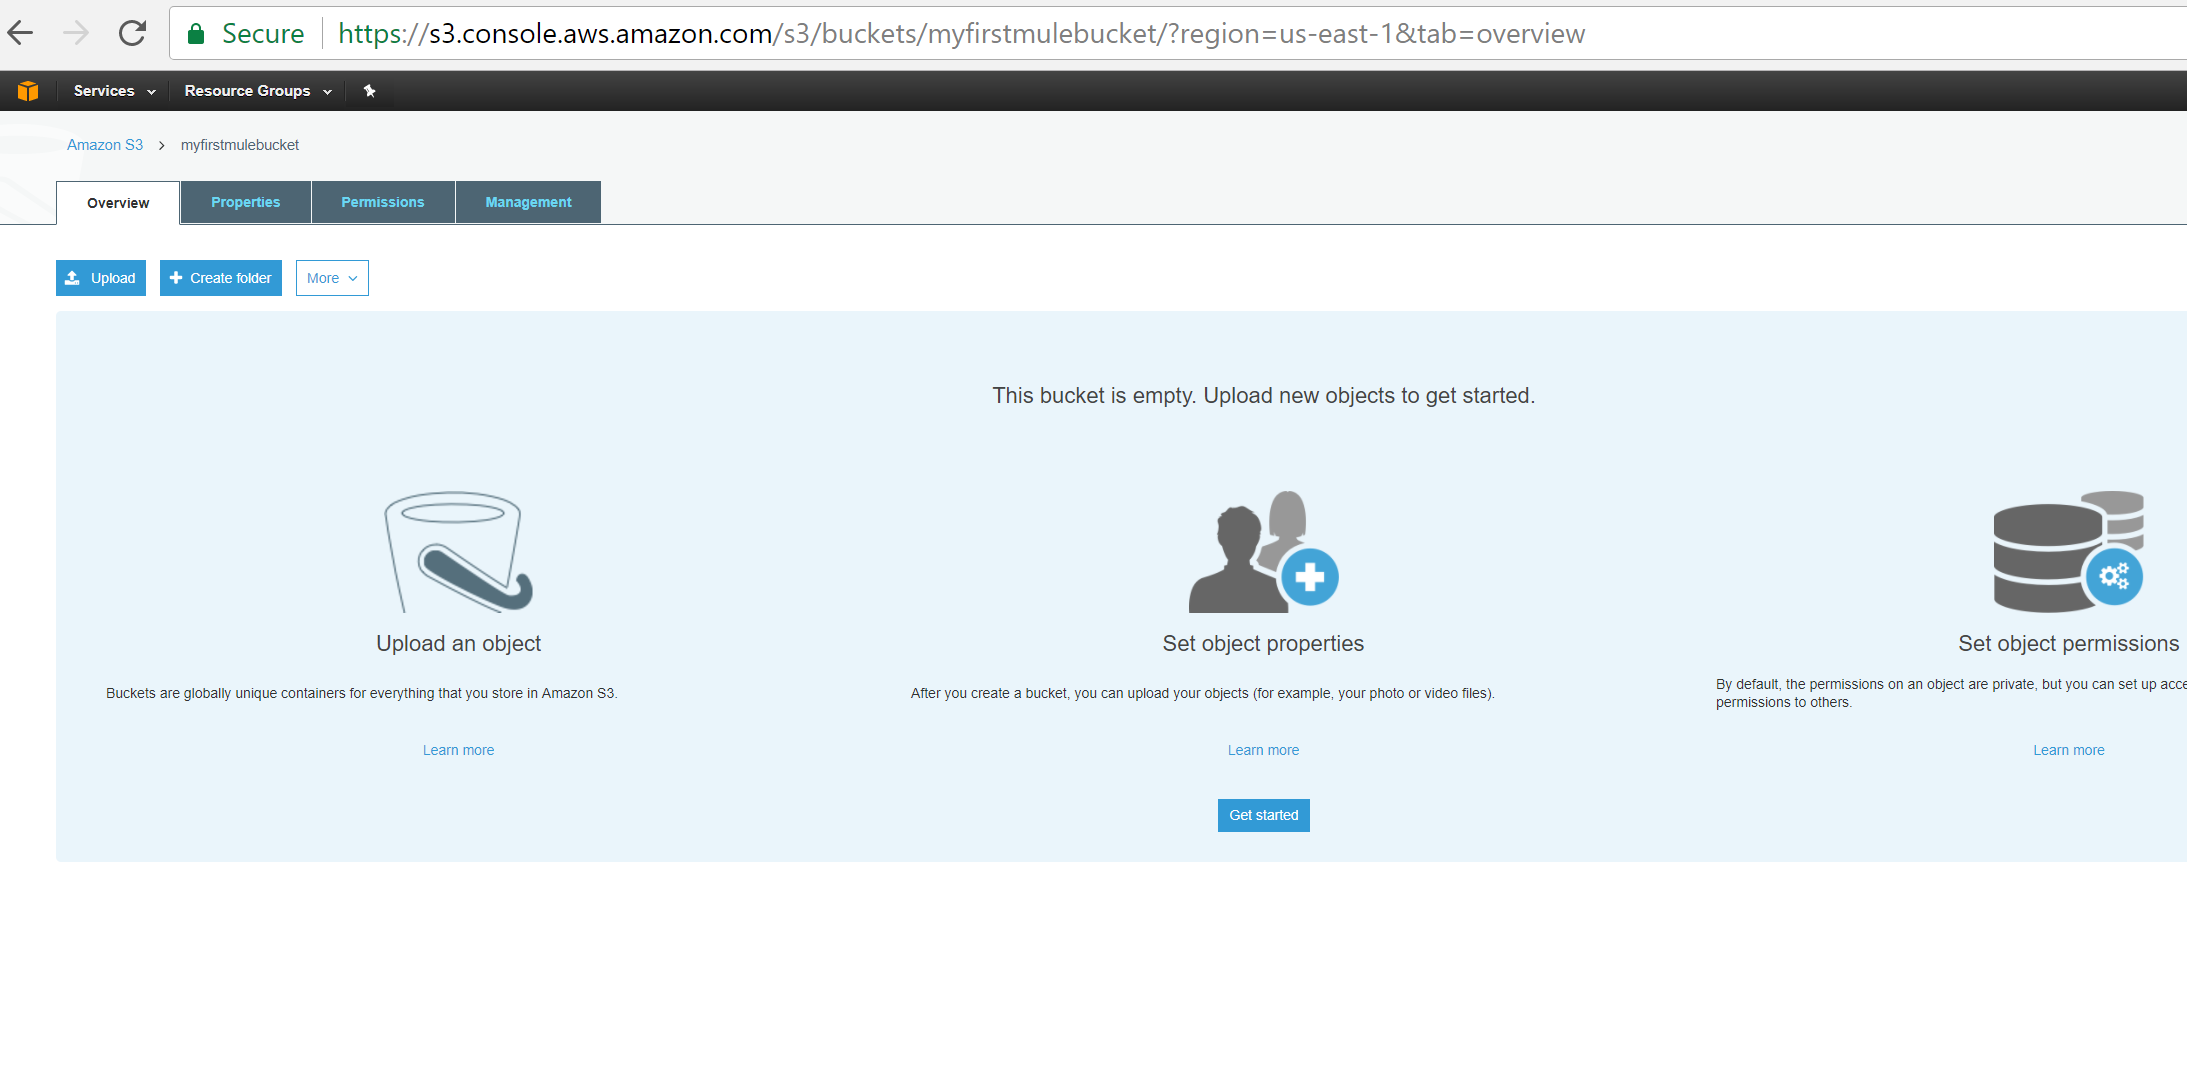Click the green secure padlock icon
The image size is (2187, 1065).
click(x=196, y=34)
